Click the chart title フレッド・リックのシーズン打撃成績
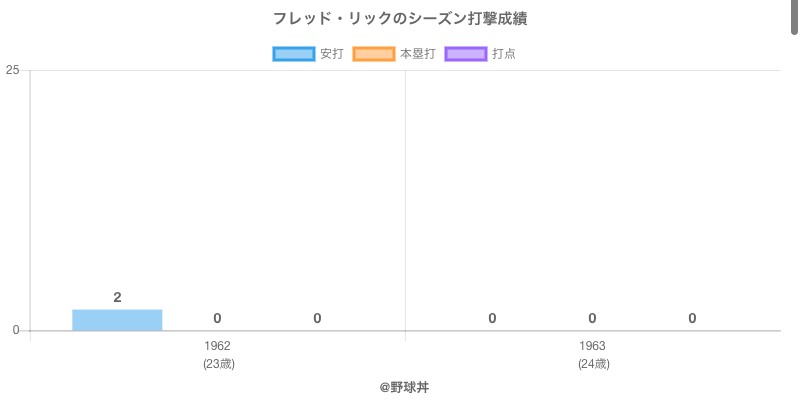800x400 pixels. (x=400, y=19)
